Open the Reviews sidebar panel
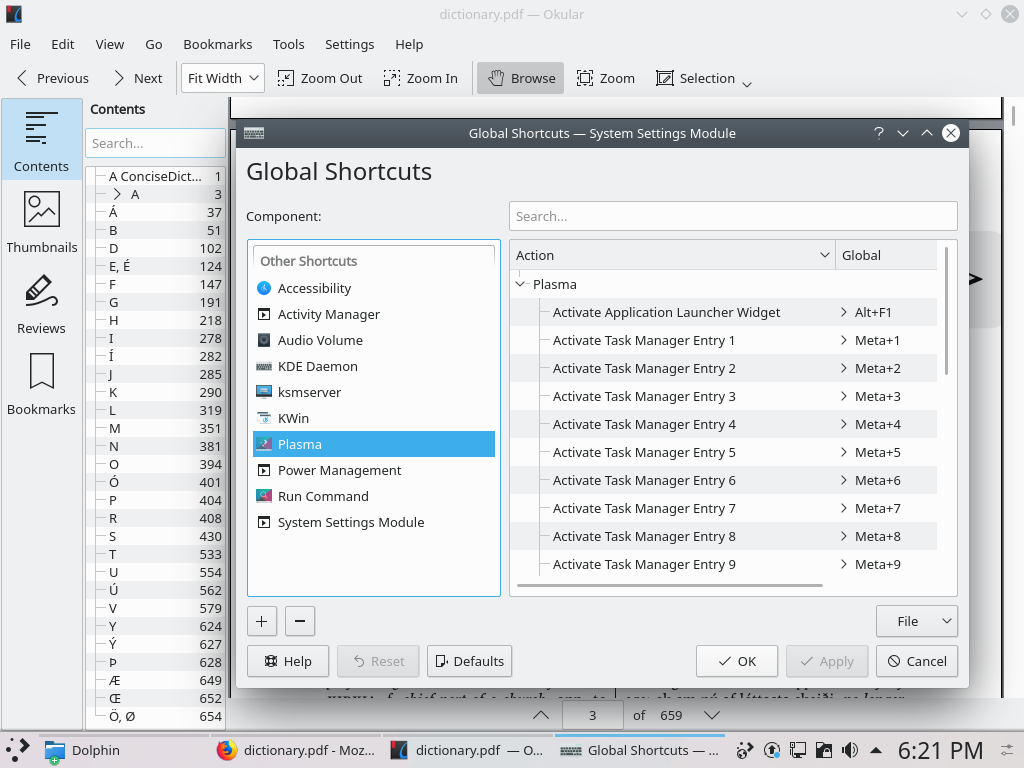The height and width of the screenshot is (768, 1024). 41,304
